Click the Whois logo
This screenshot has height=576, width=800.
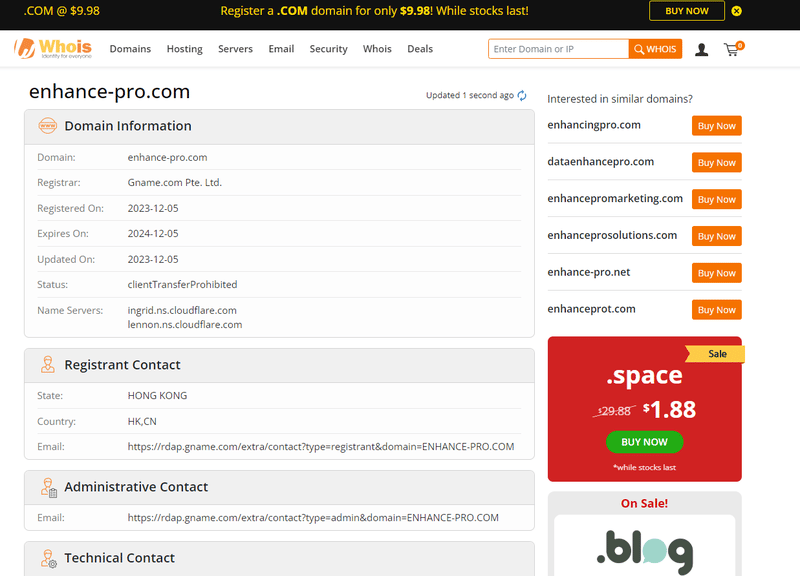point(53,48)
